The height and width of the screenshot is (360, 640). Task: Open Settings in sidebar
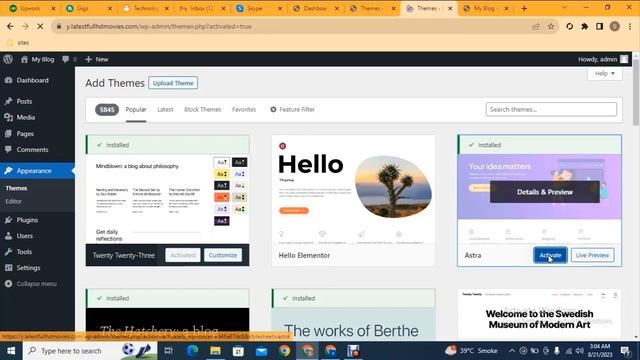click(28, 268)
